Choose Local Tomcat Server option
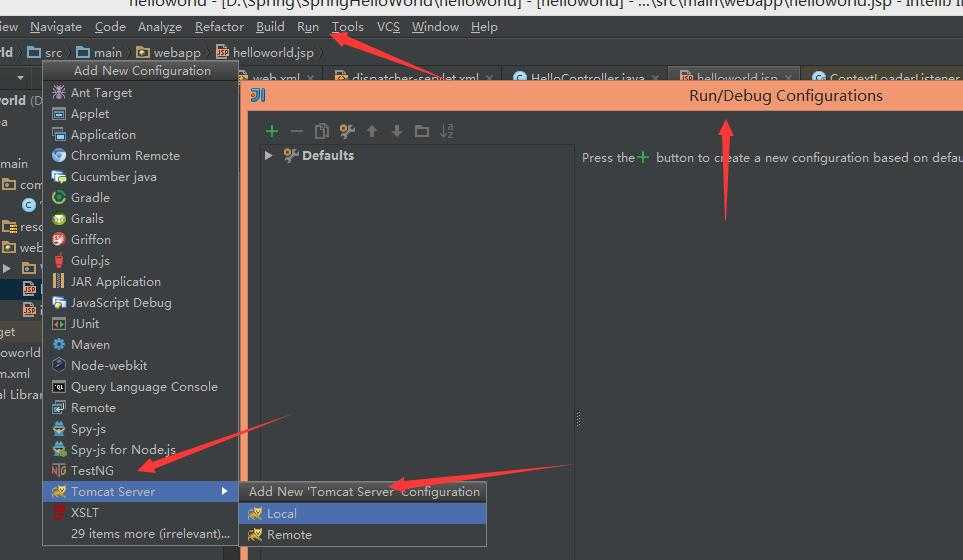963x560 pixels. [x=362, y=513]
